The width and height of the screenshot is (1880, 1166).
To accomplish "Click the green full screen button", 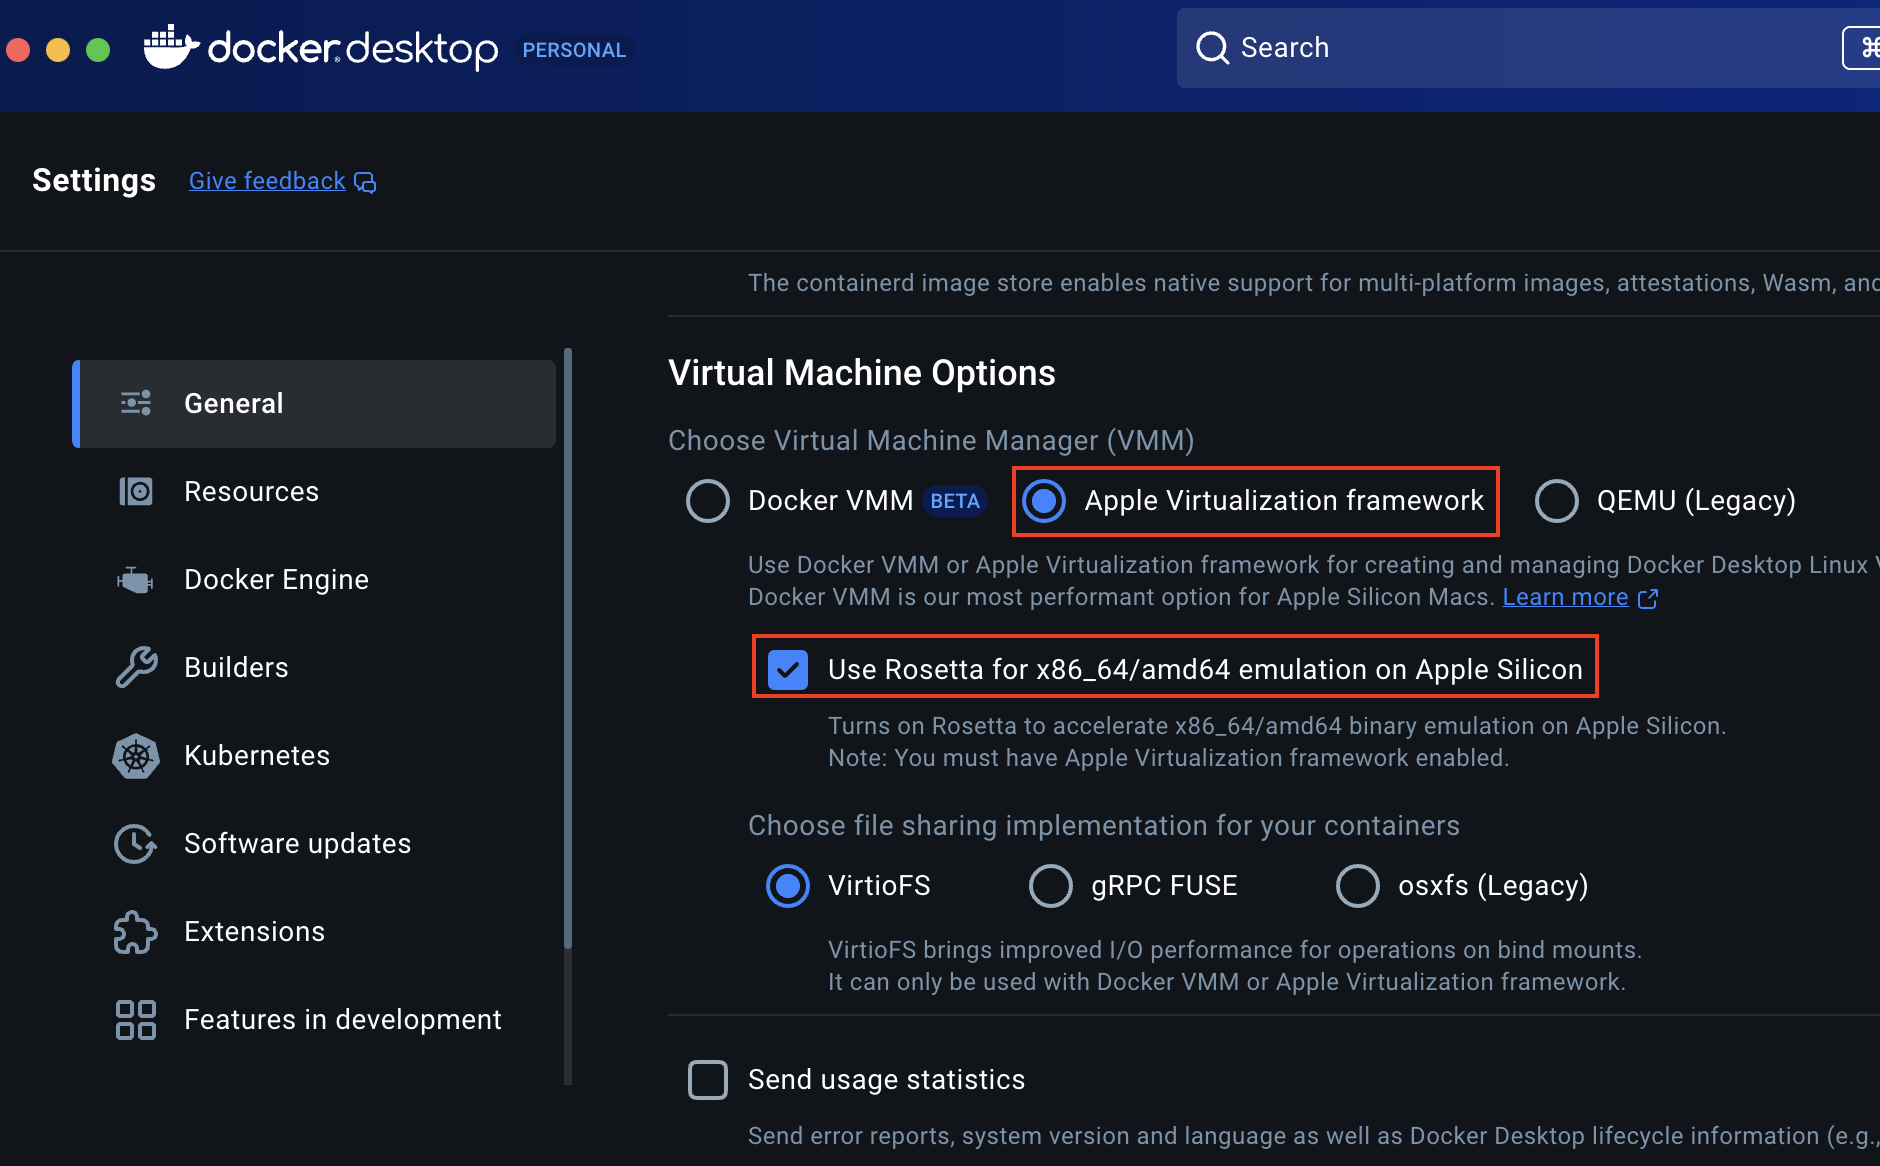I will pyautogui.click(x=98, y=49).
